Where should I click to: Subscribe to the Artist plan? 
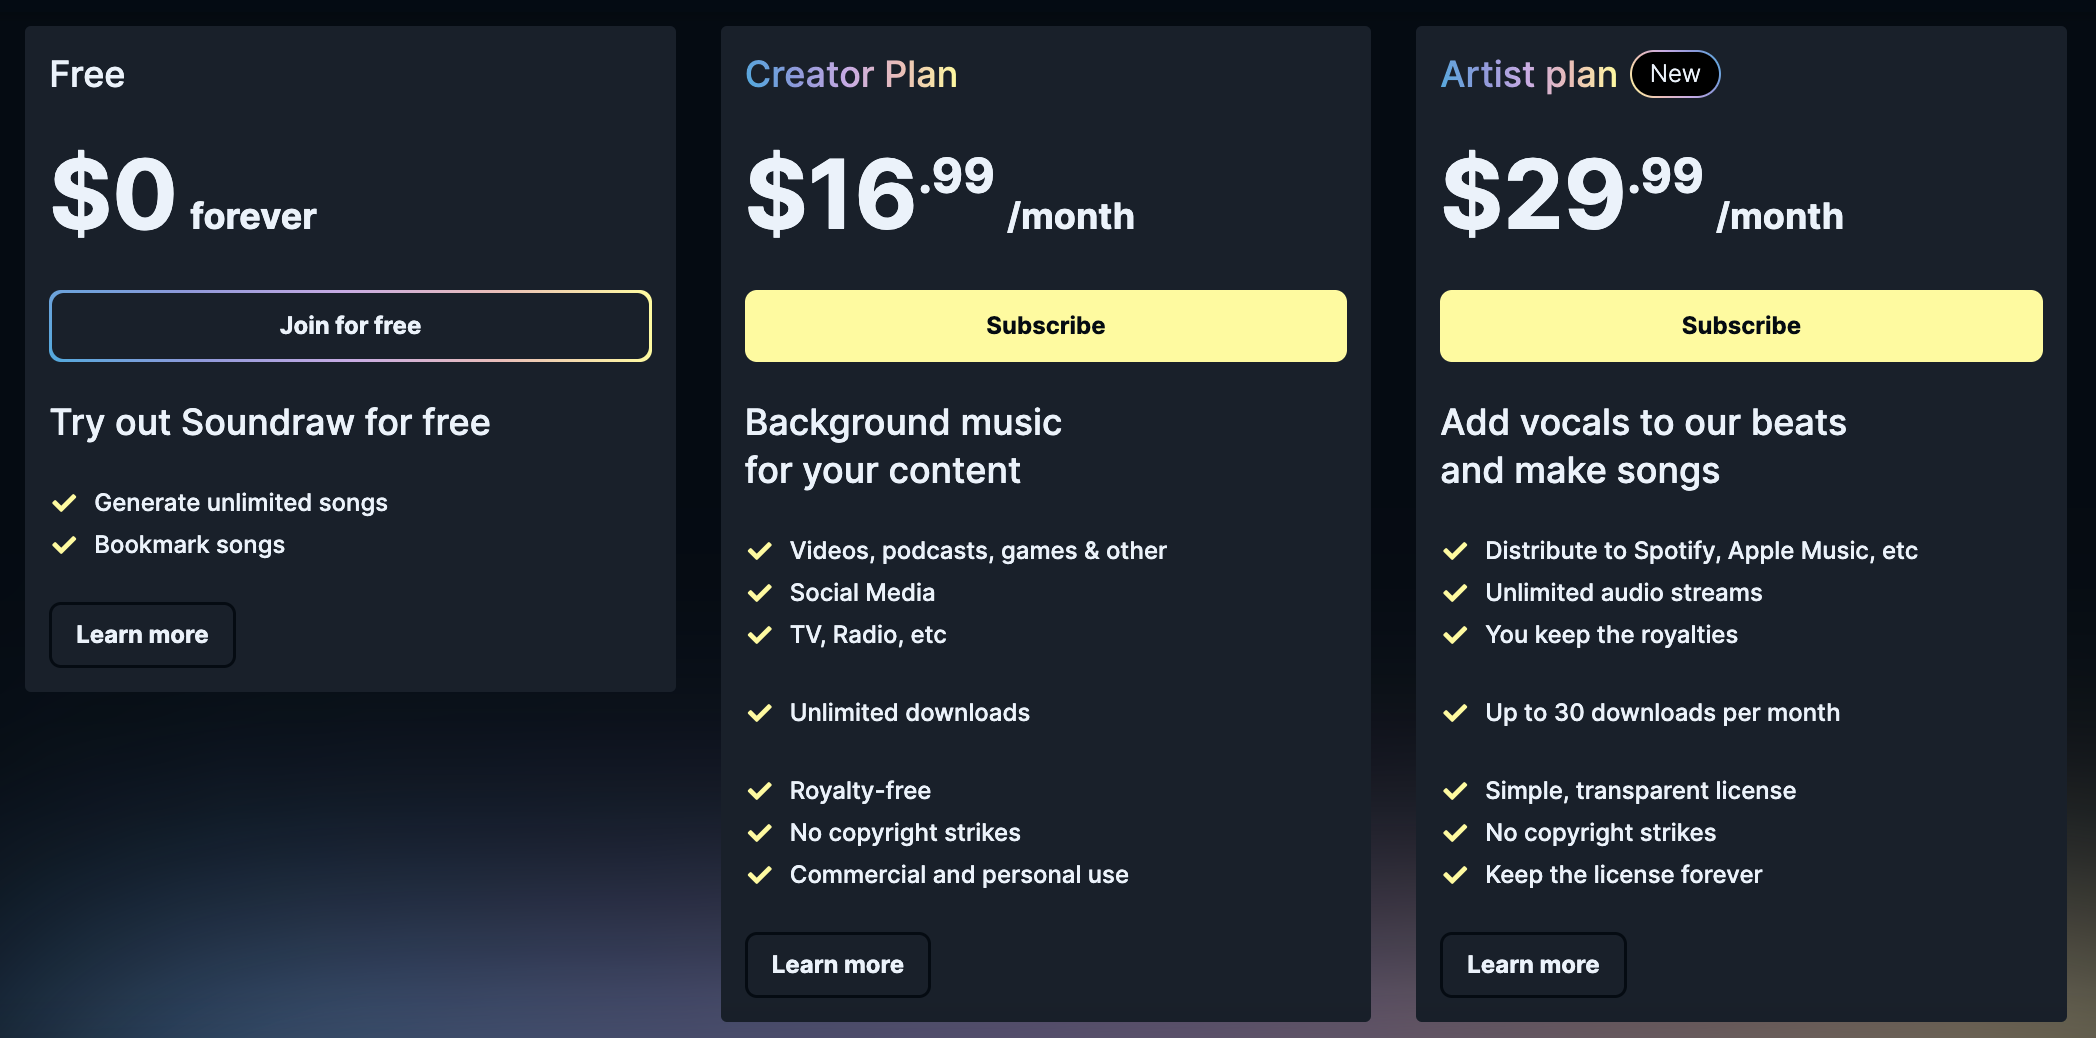click(x=1740, y=325)
